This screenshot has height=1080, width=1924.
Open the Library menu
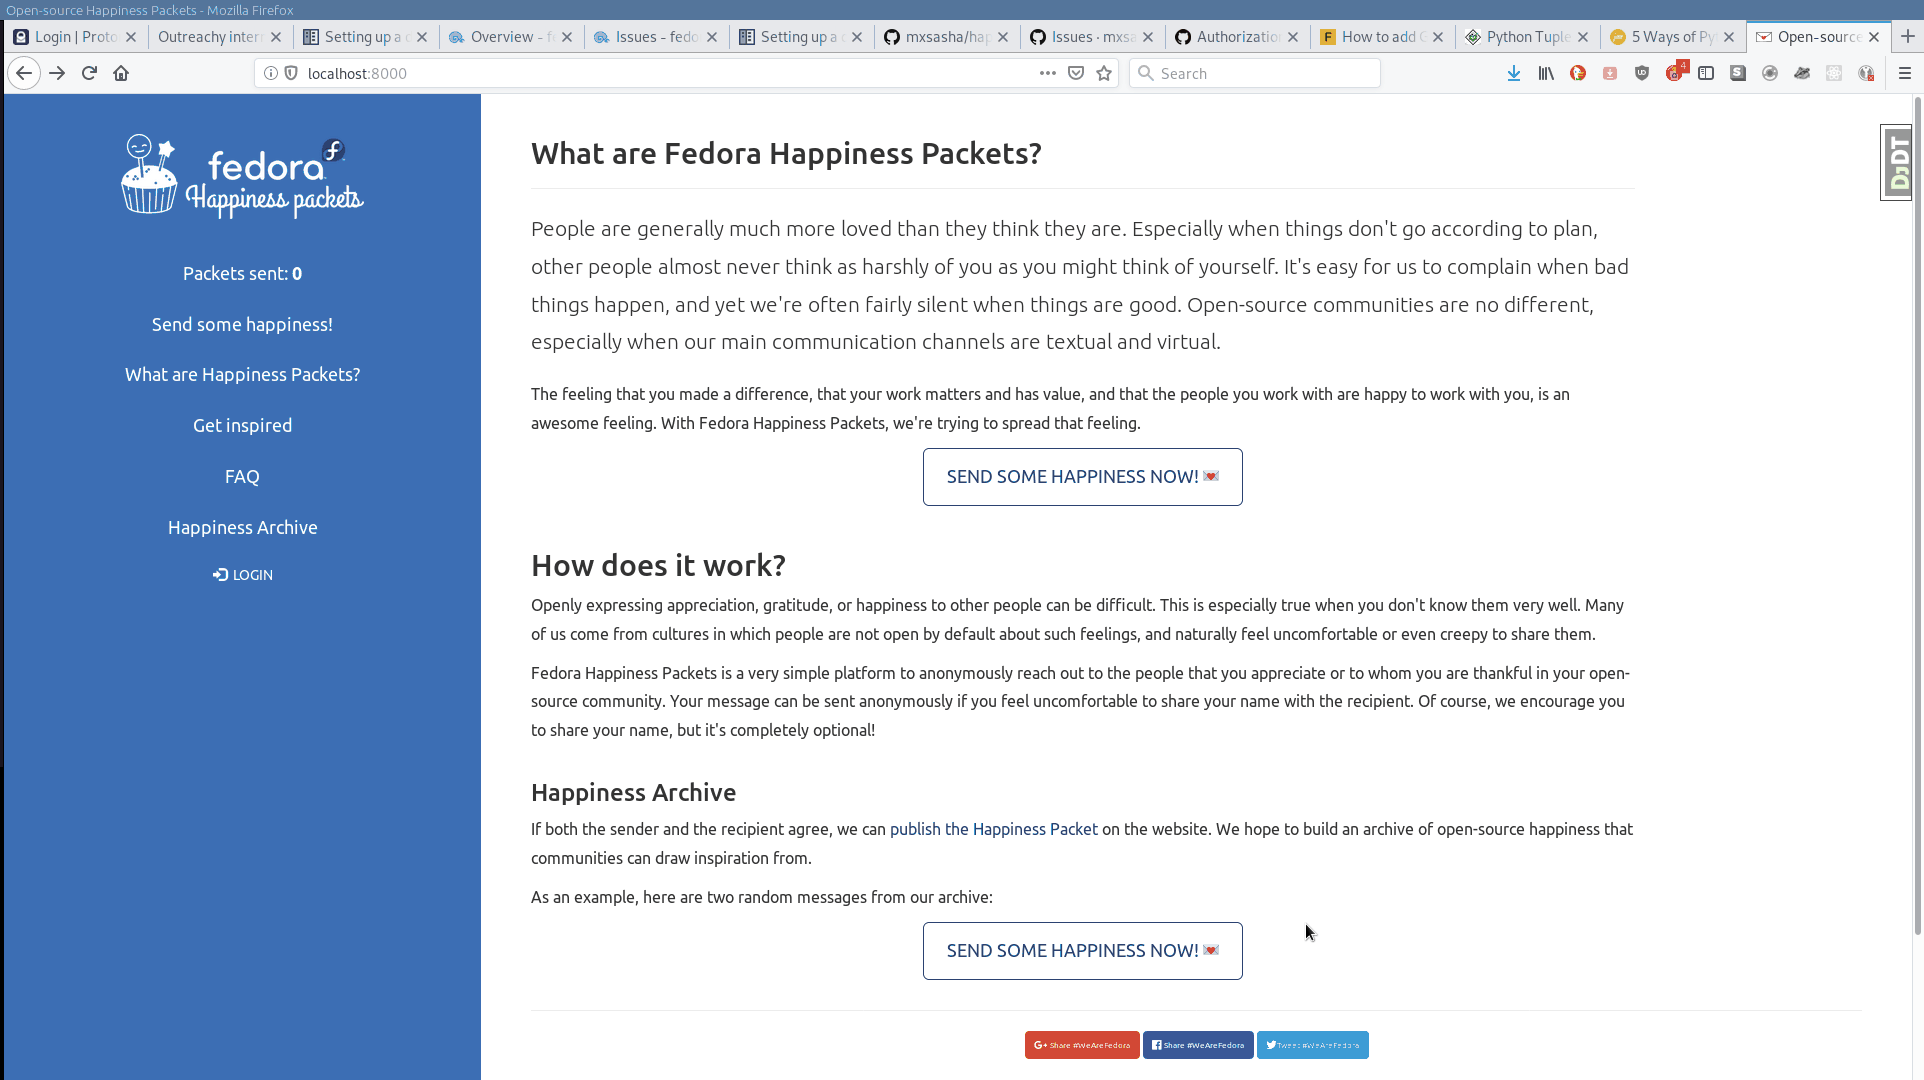coord(1546,73)
